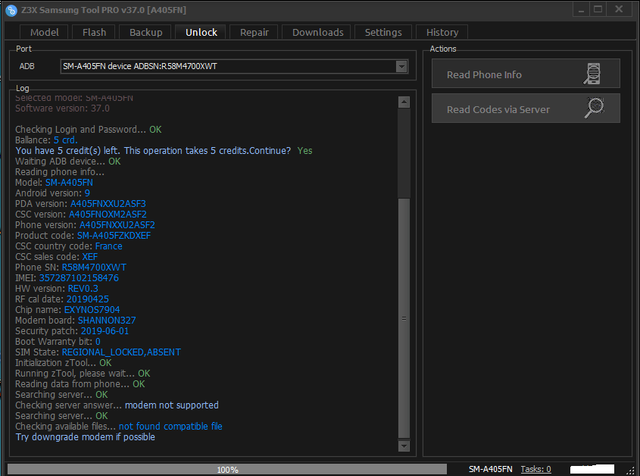The height and width of the screenshot is (476, 640).
Task: Click Security patch 2019-06-01 value
Action: pos(104,331)
